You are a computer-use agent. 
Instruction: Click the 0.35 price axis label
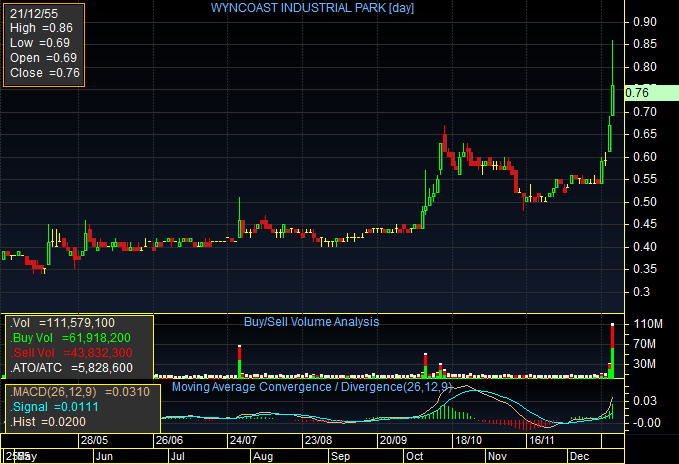click(x=645, y=269)
